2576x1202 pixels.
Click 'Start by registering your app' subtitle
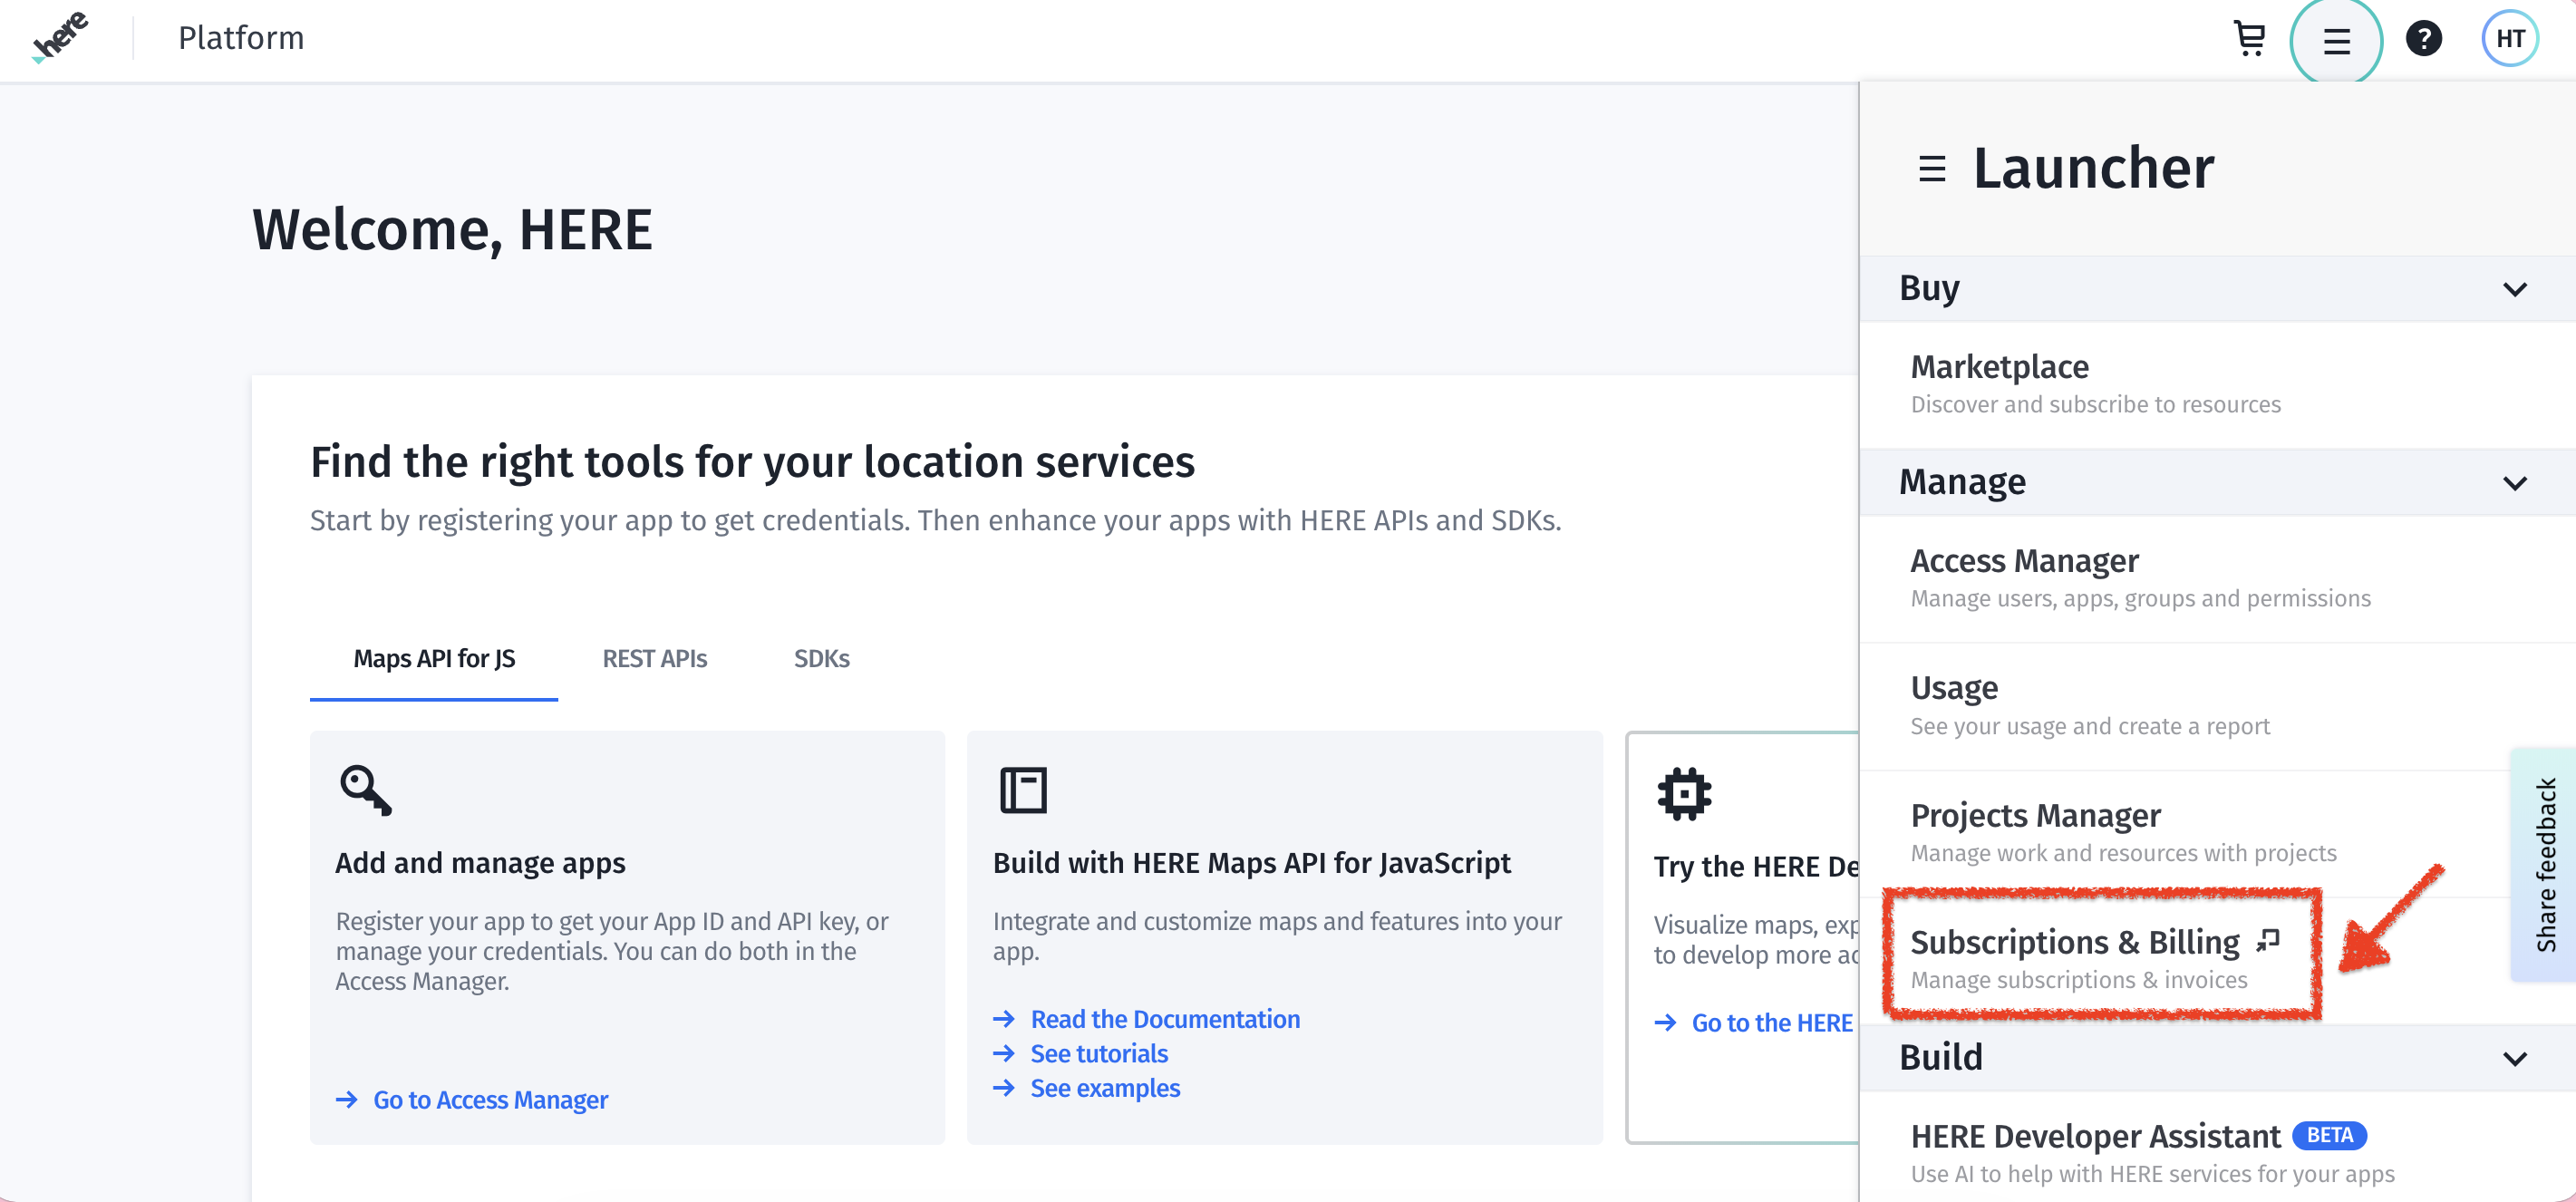(935, 520)
